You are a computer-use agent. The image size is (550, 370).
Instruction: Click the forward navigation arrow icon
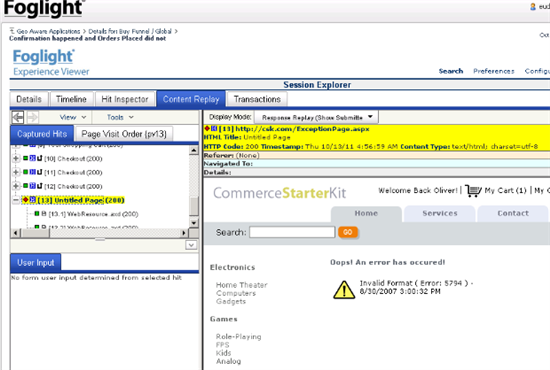tap(32, 117)
